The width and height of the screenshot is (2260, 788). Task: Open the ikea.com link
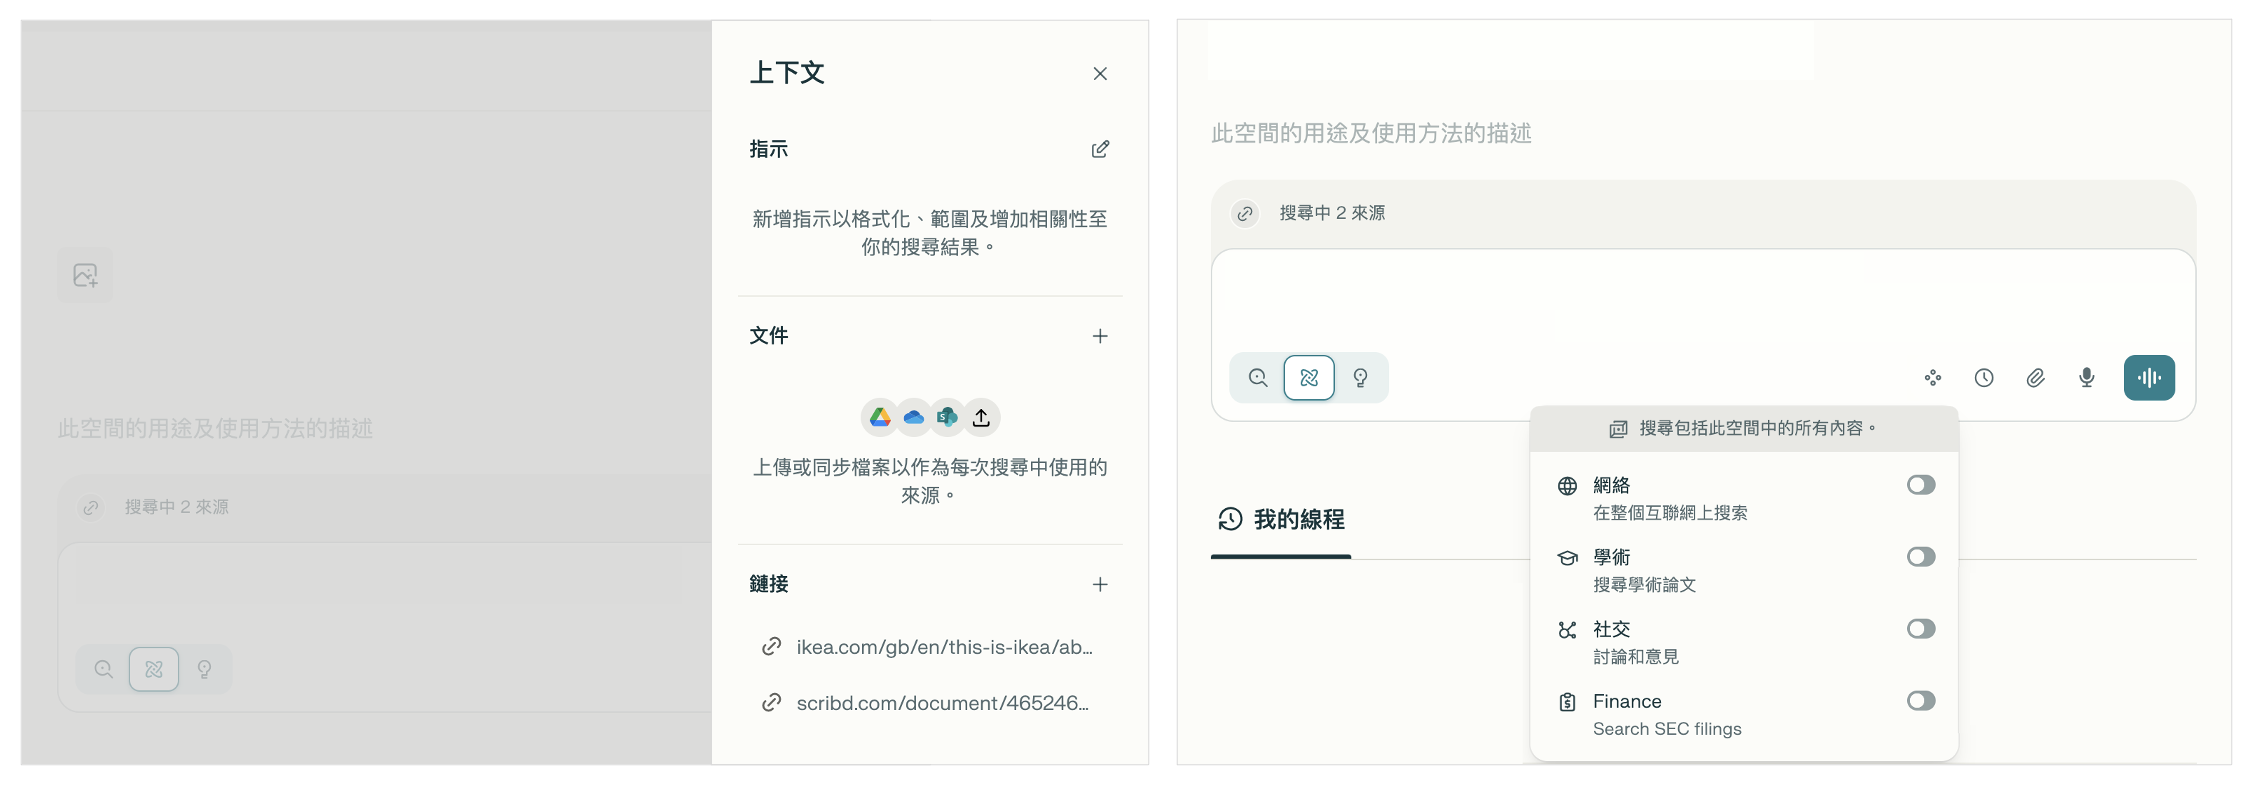[943, 647]
